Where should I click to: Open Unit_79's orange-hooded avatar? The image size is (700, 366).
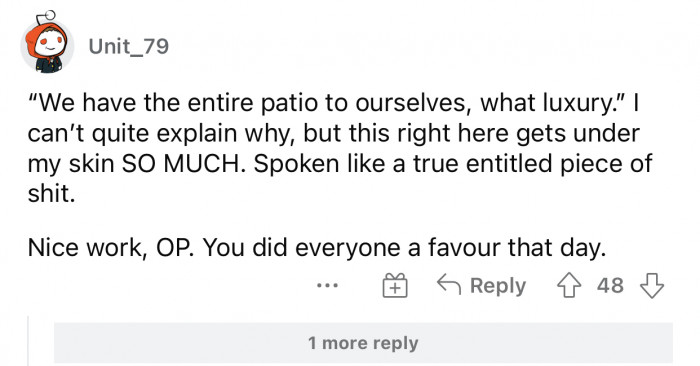click(47, 46)
